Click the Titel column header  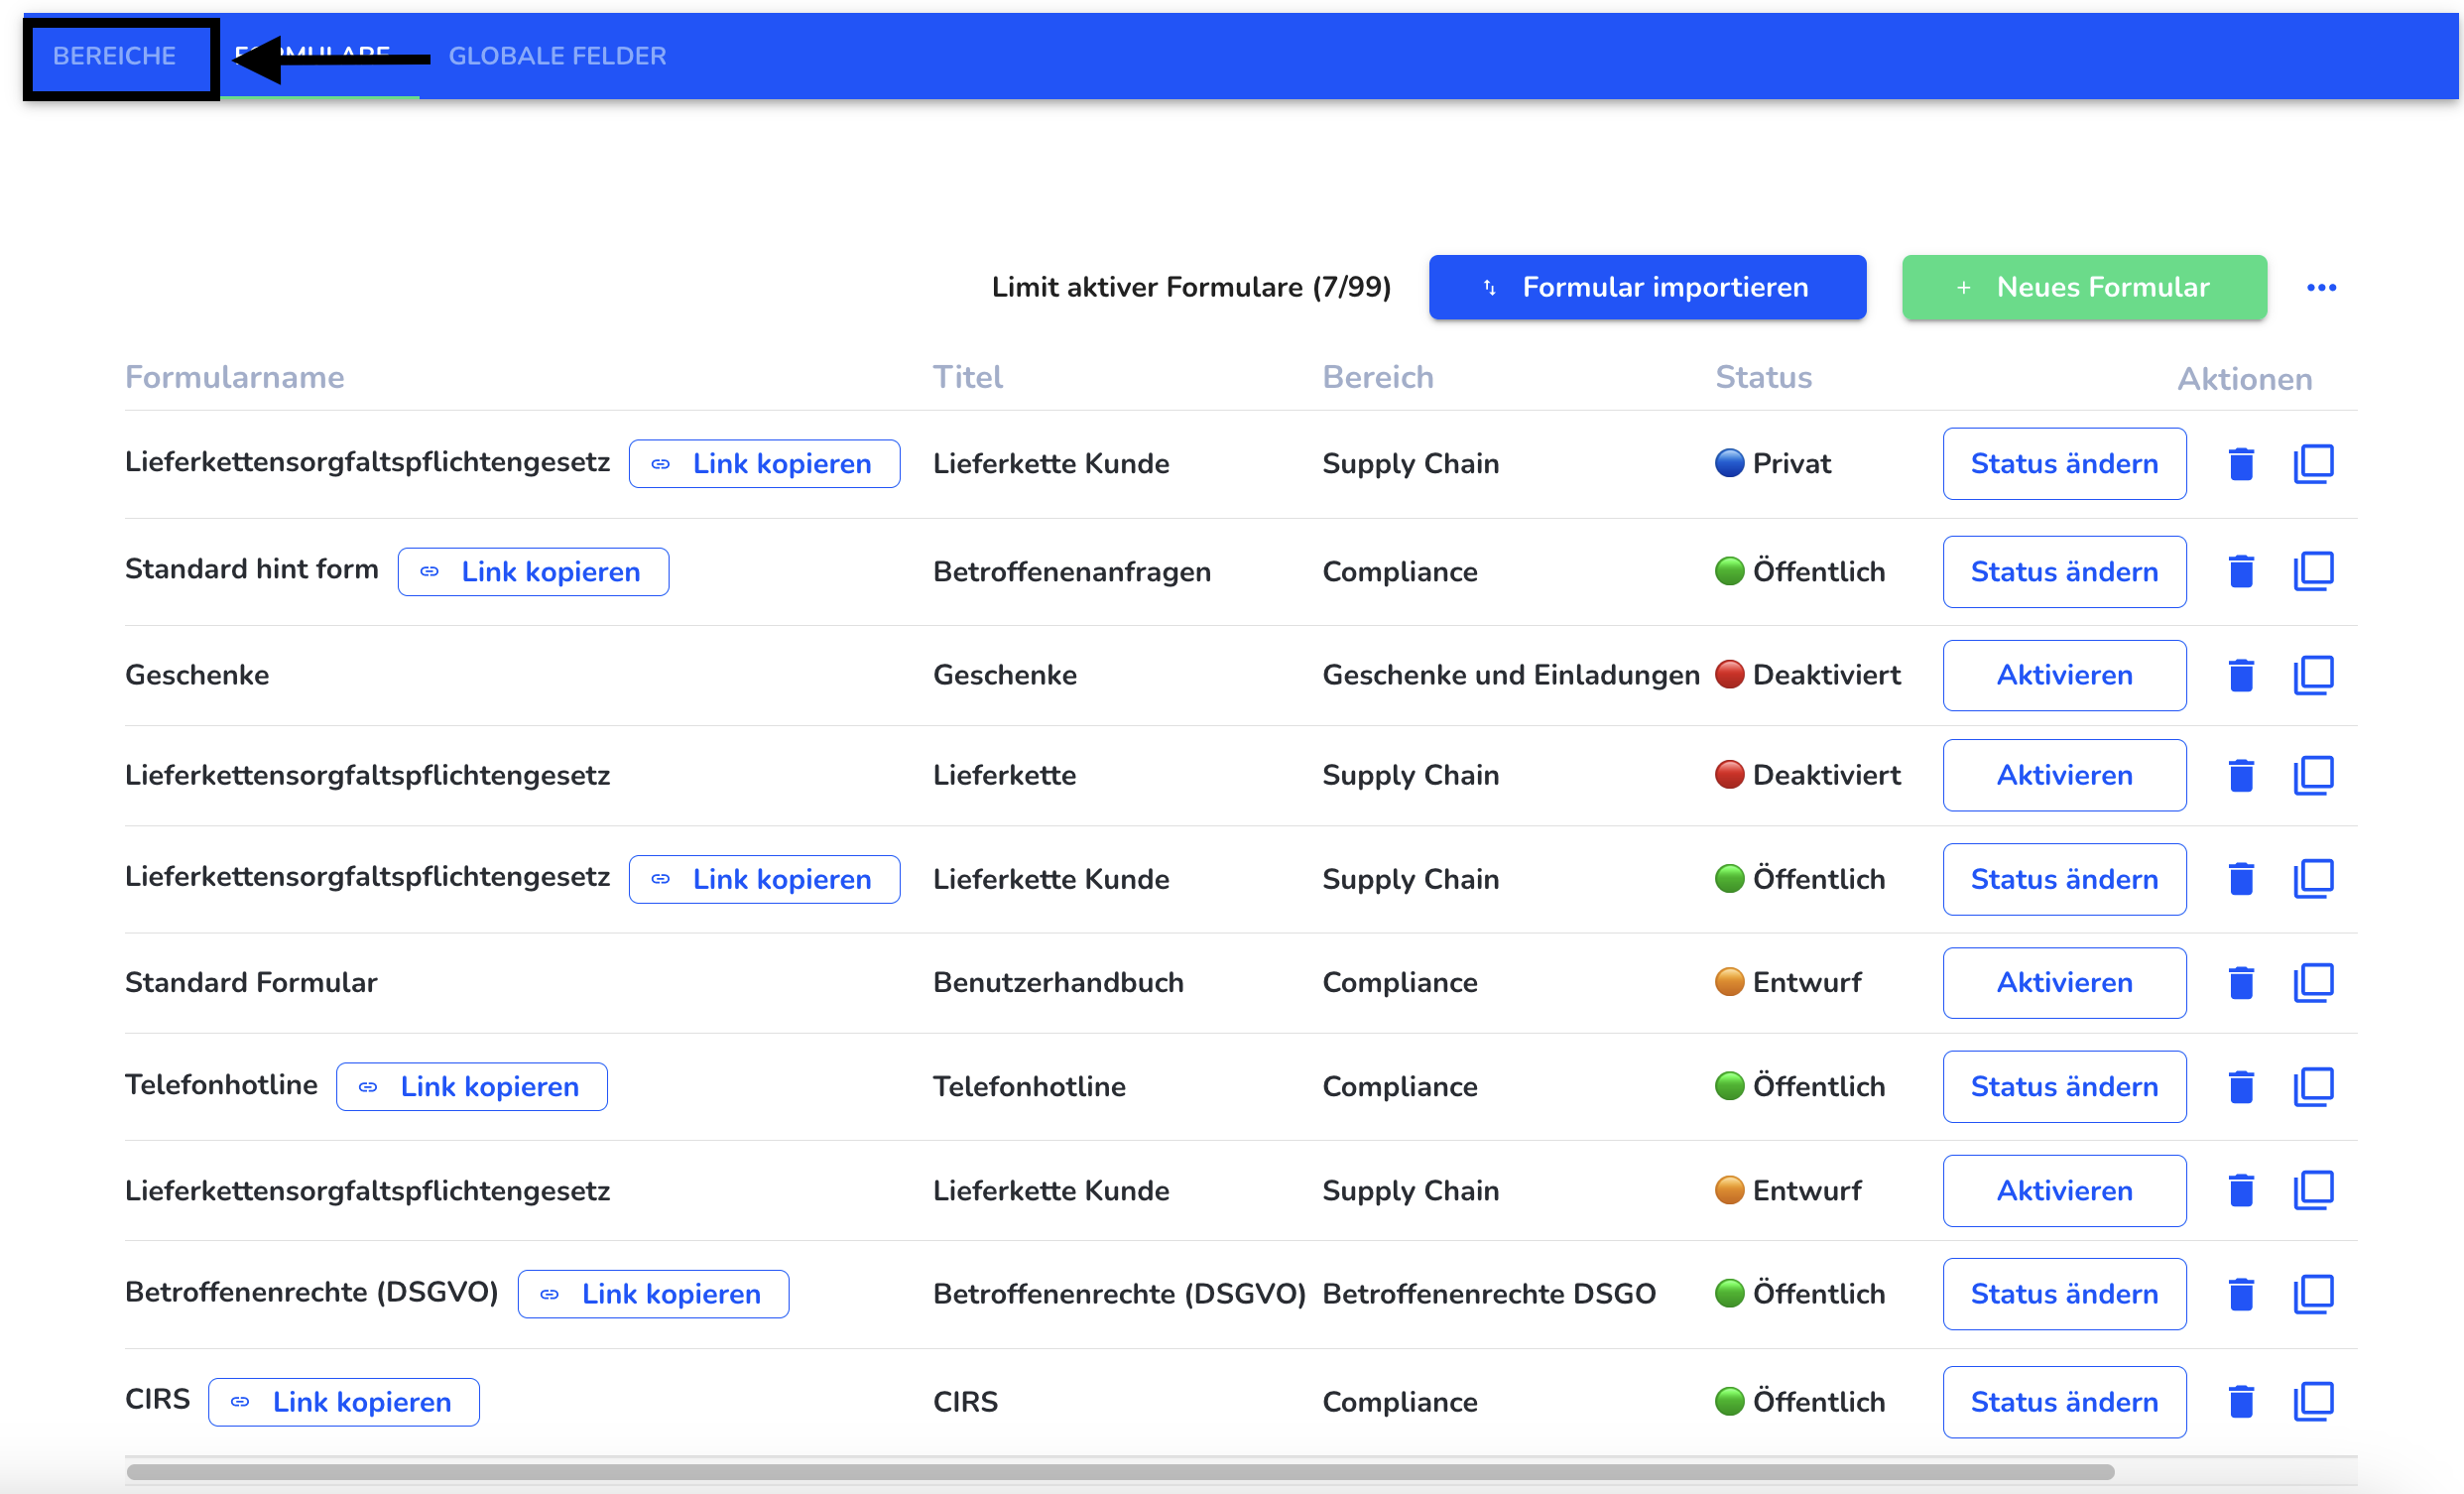pos(967,378)
